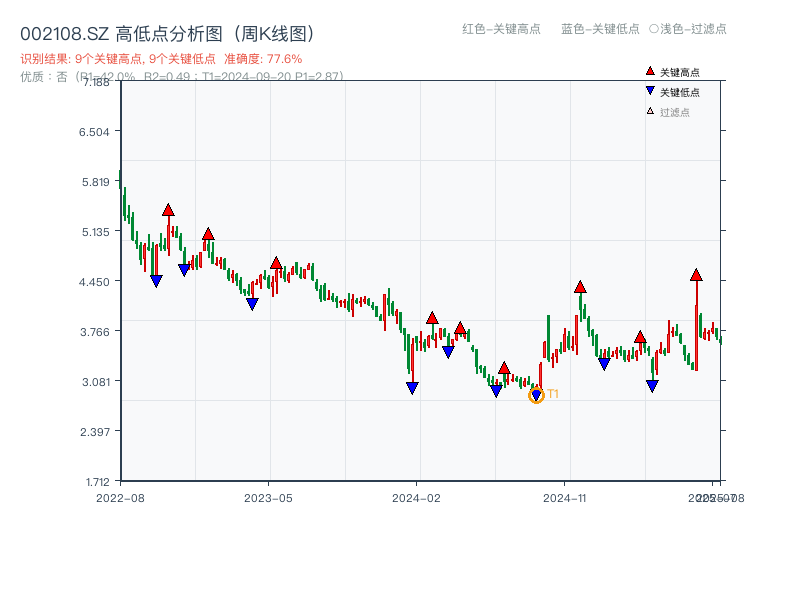The width and height of the screenshot is (800, 600).
Task: Select the blue key-low triangle after the 2024-11 peak
Action: [604, 364]
